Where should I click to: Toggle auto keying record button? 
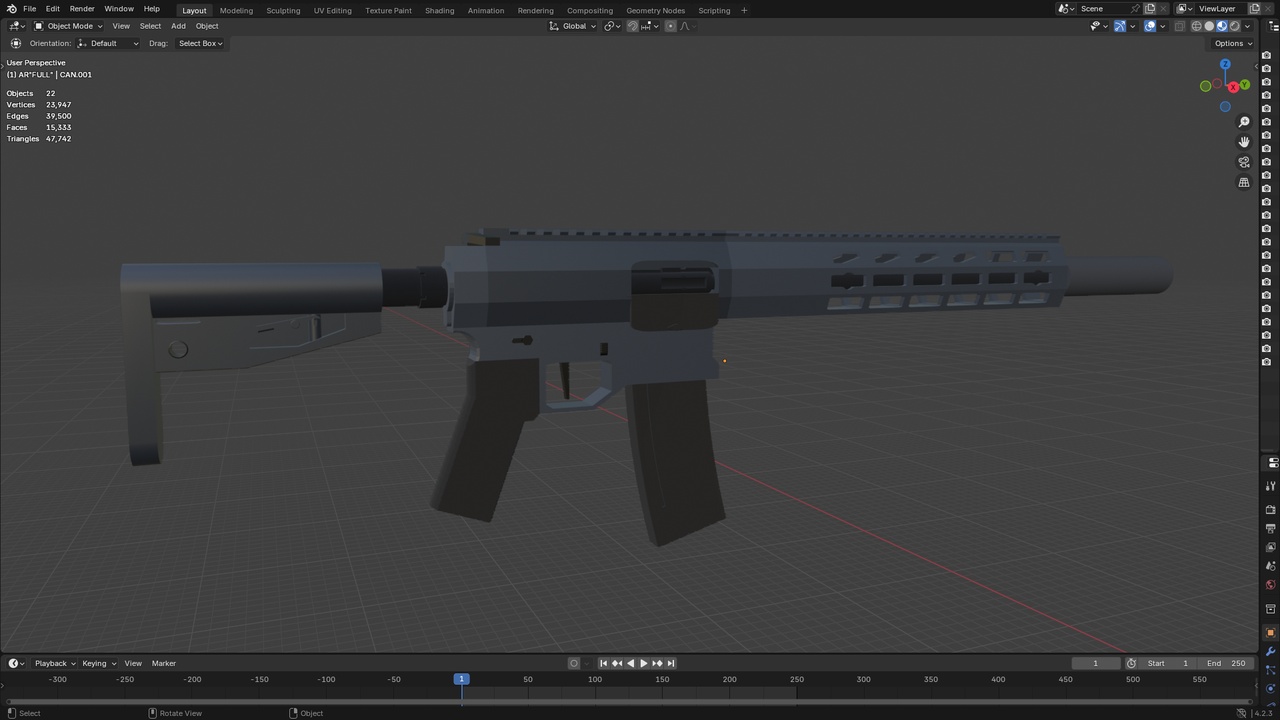(574, 663)
